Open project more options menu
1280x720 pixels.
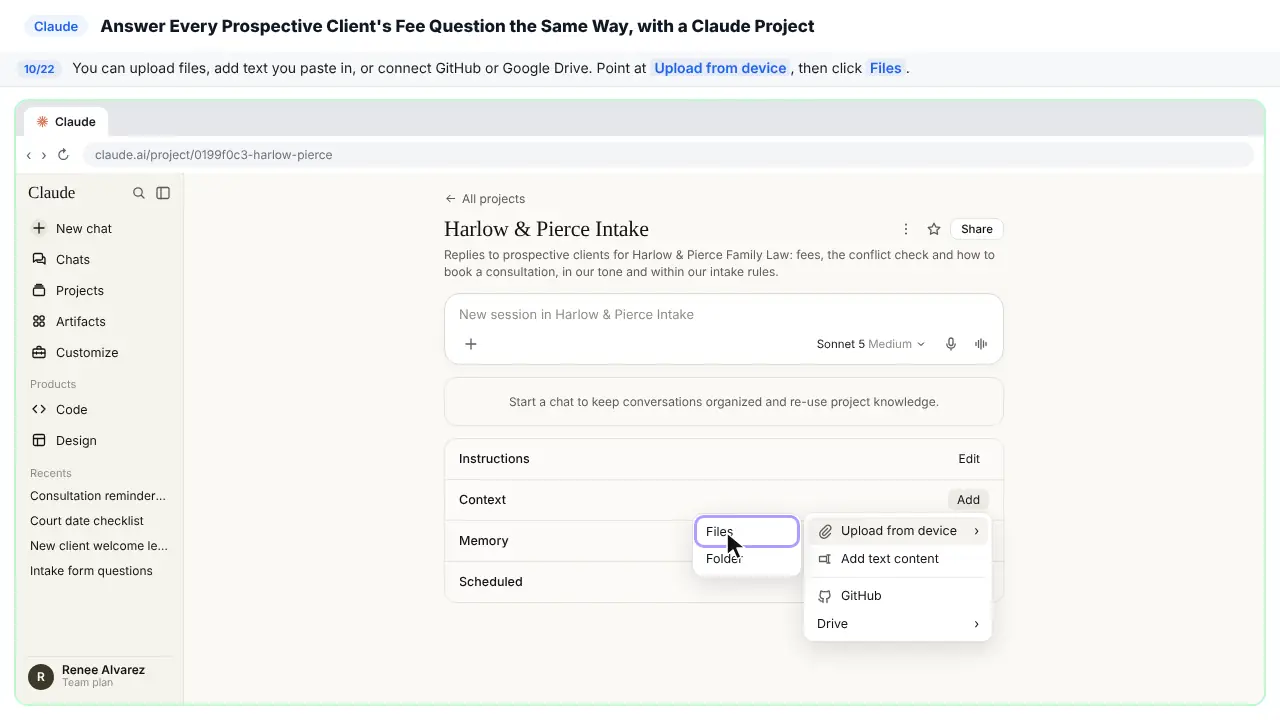pos(906,229)
